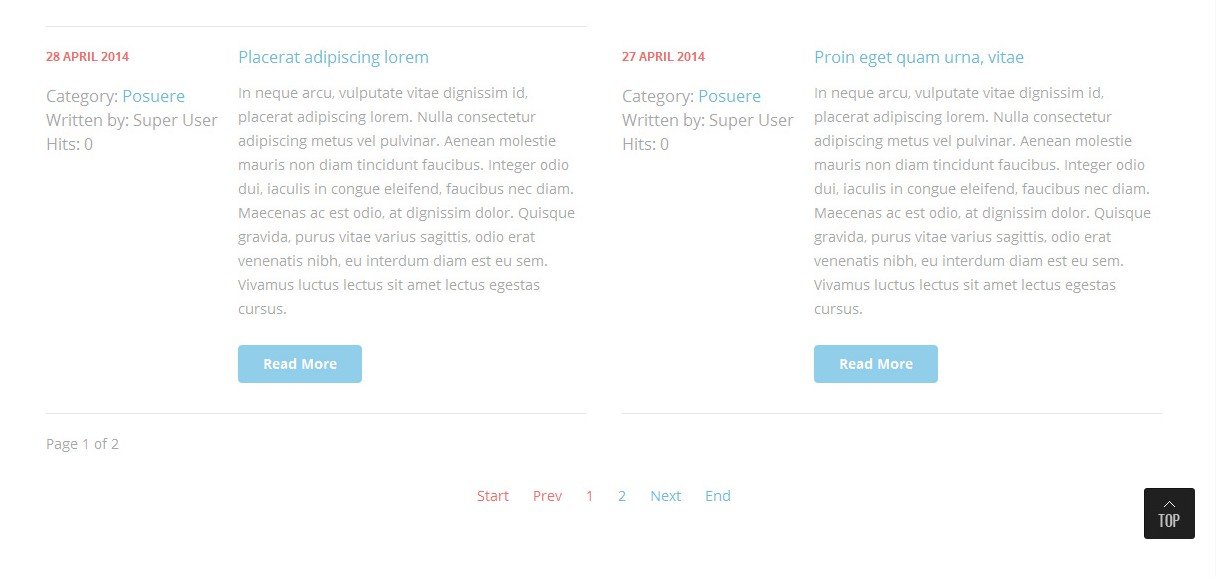Viewport: 1216px width, 577px height.
Task: Open the Proin eget quam urna, vitae article
Action: pyautogui.click(x=918, y=57)
